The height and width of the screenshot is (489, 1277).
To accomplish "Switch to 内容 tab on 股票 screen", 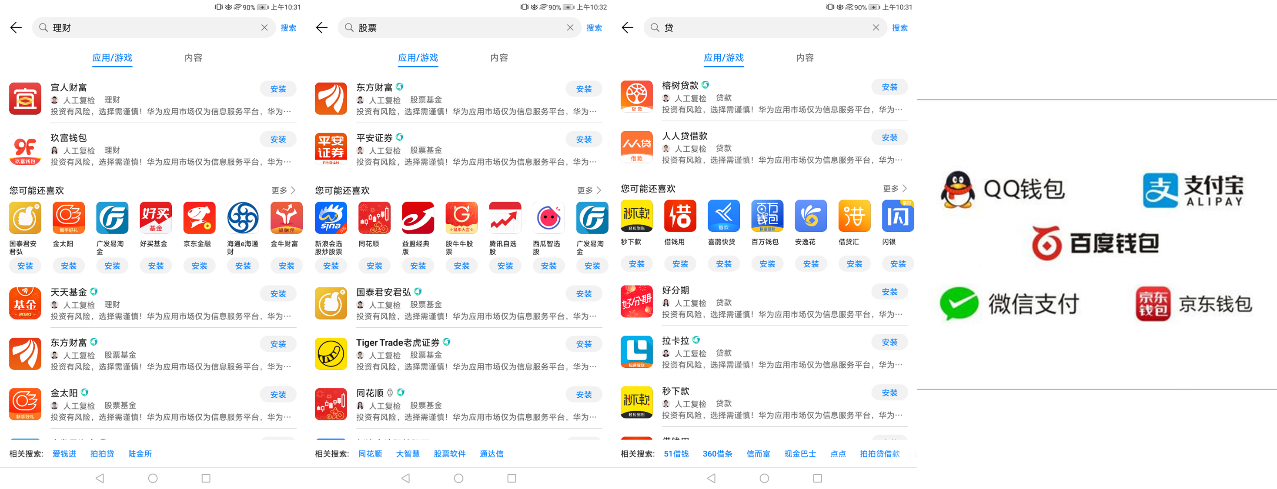I will tap(499, 58).
